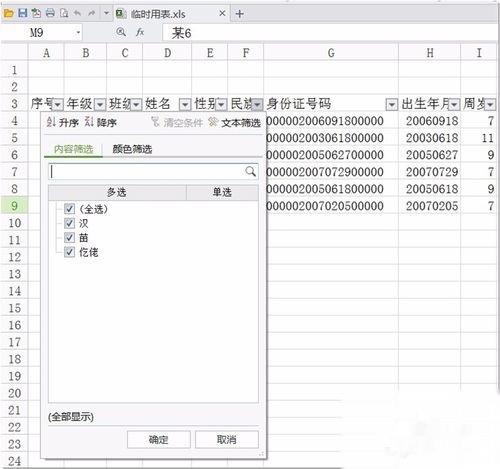The height and width of the screenshot is (469, 500).
Task: Switch to 颜色筛选 tab
Action: pyautogui.click(x=132, y=149)
